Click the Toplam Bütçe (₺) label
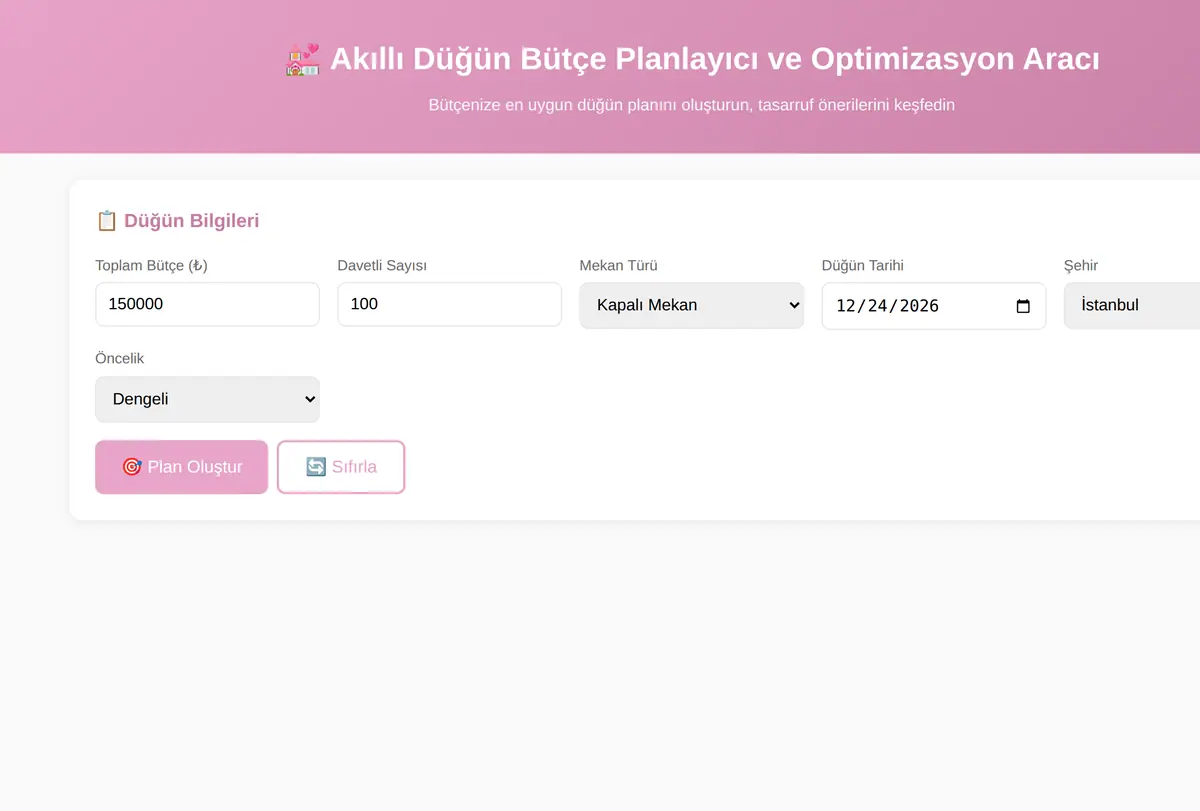The height and width of the screenshot is (811, 1200). [x=152, y=265]
